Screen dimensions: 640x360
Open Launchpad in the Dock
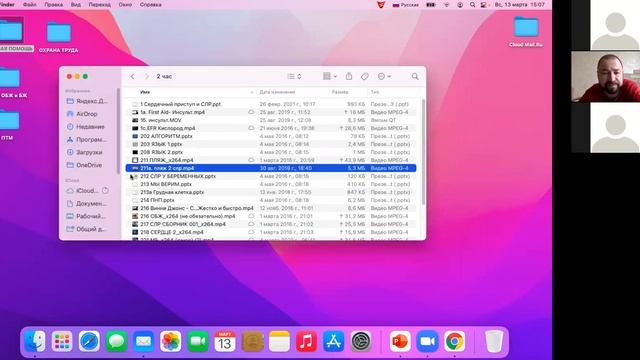(62, 341)
